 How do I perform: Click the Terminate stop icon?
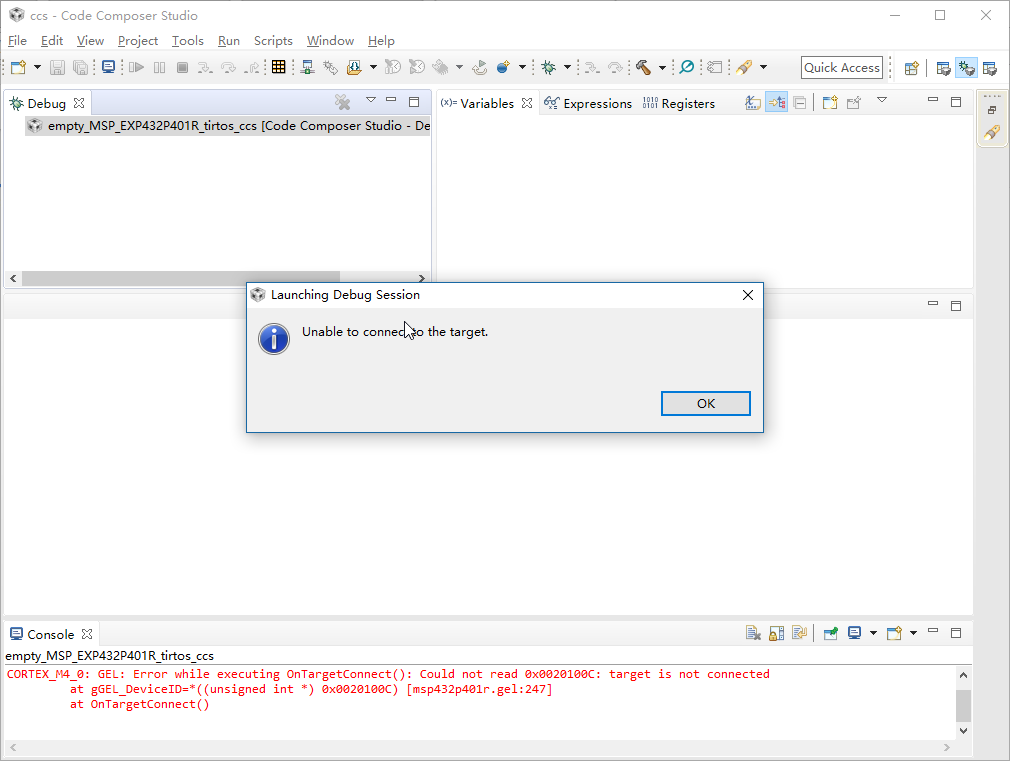coord(182,67)
